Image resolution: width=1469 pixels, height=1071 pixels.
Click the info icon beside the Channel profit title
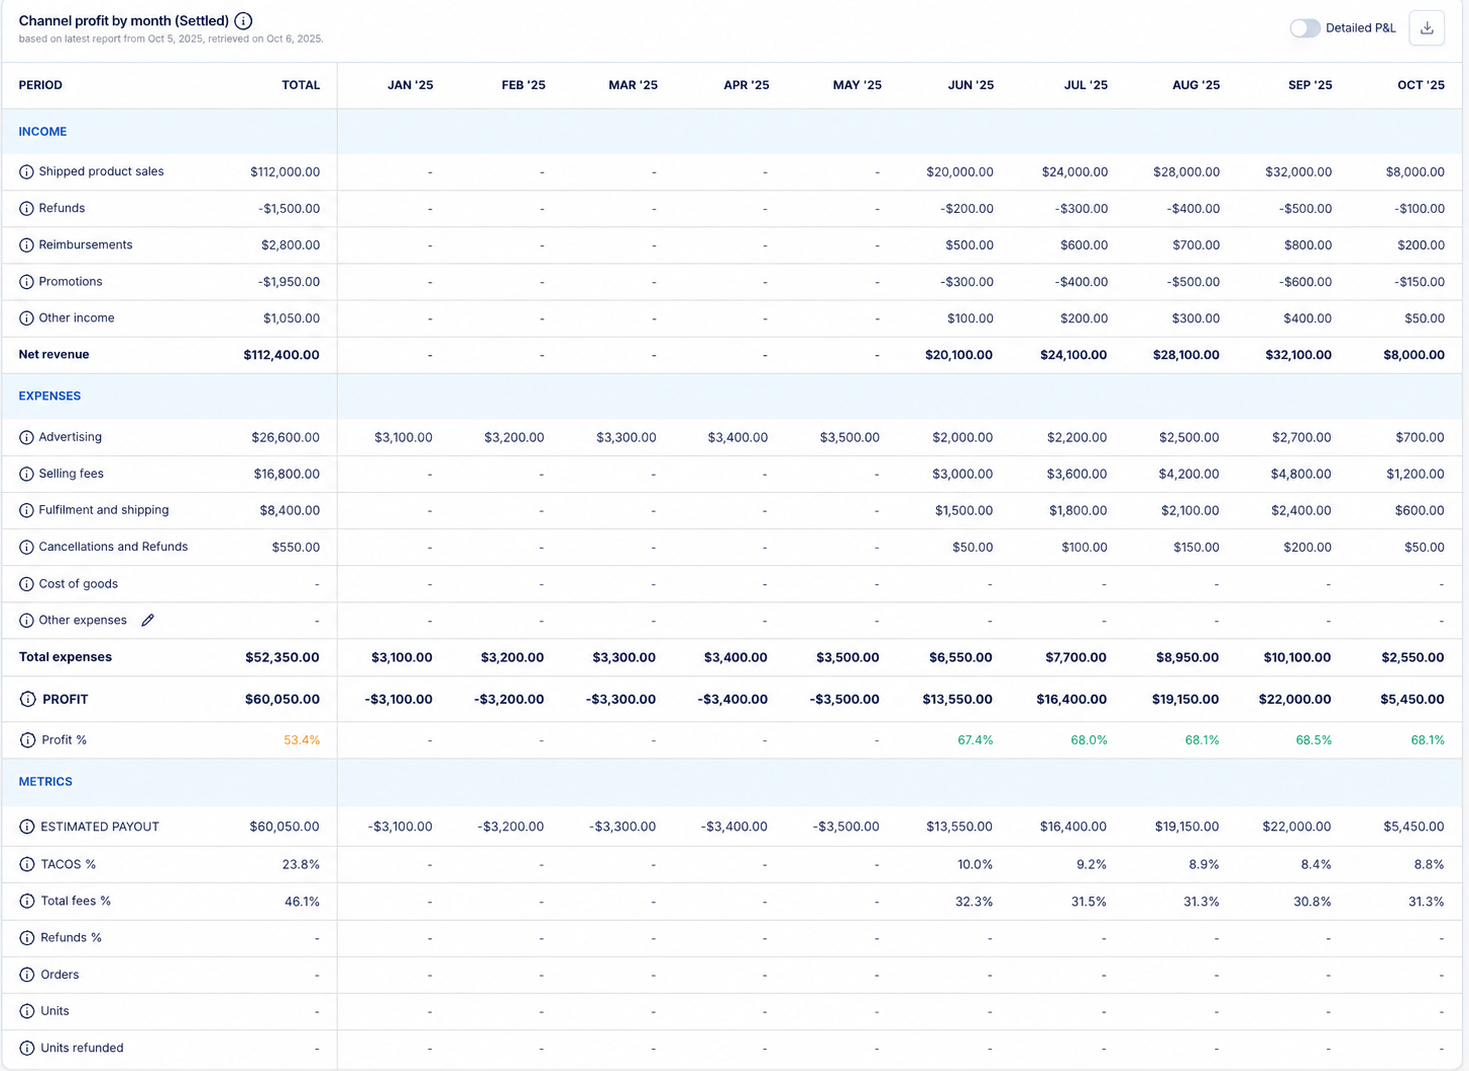tap(243, 21)
